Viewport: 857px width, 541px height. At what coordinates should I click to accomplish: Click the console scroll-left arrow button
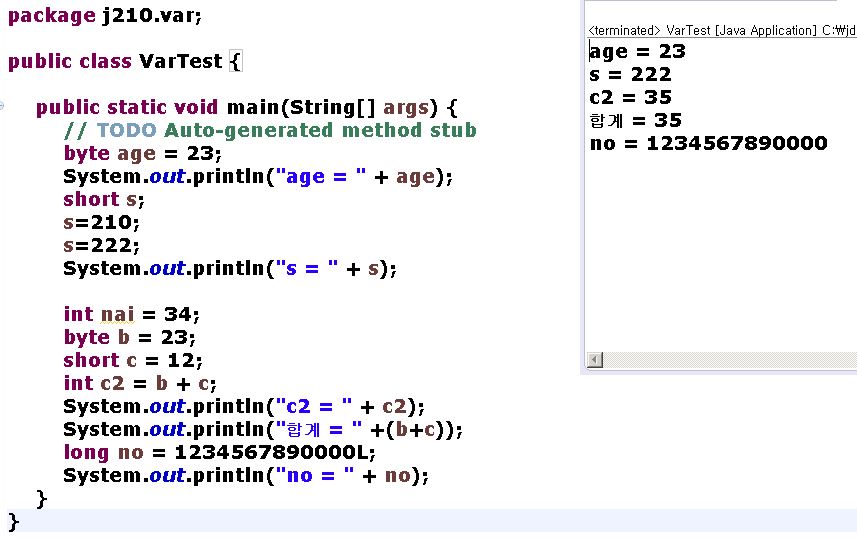[595, 360]
